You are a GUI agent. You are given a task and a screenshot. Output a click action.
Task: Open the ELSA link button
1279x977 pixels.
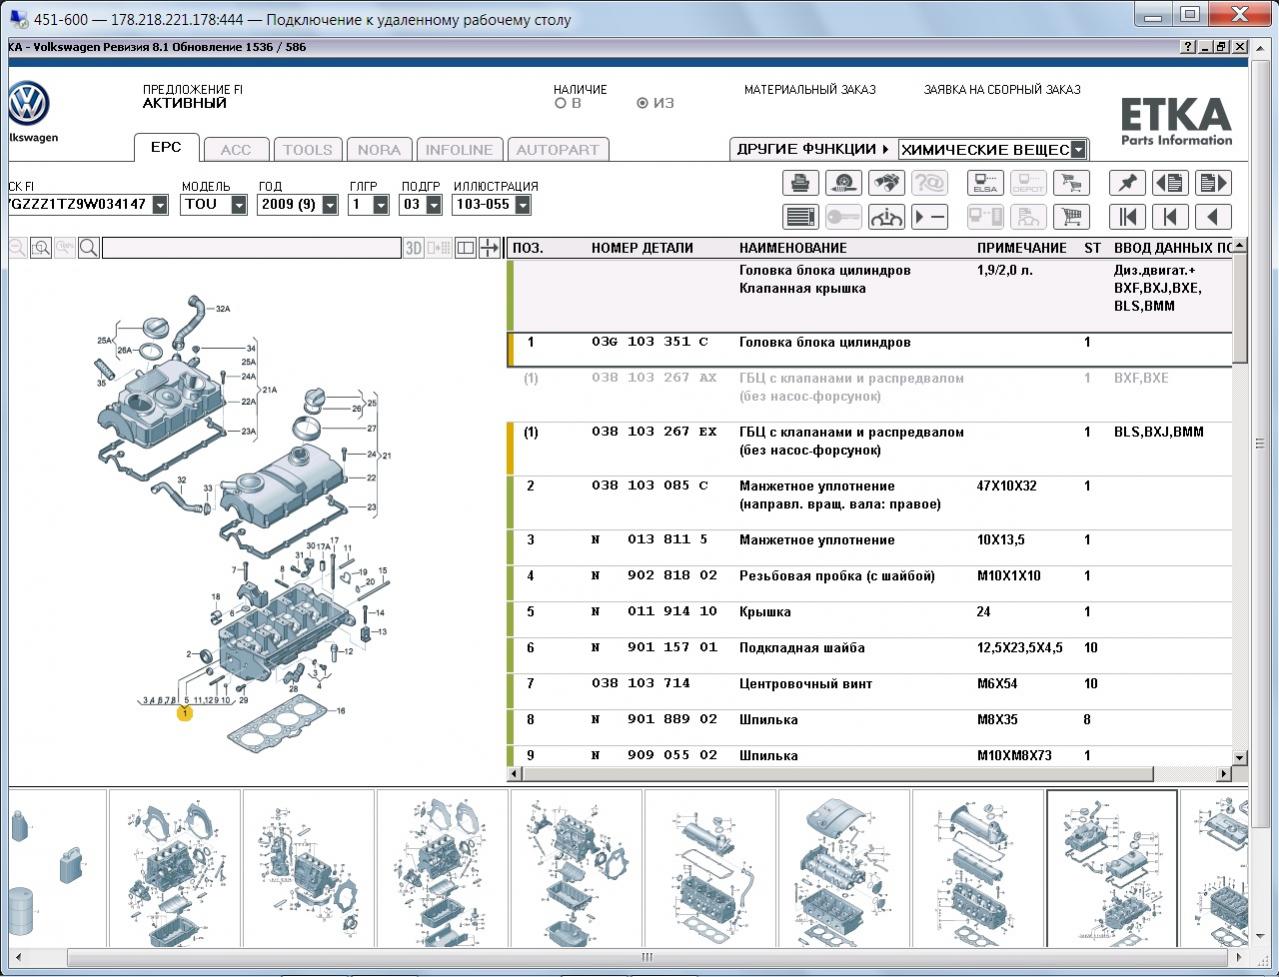pos(986,183)
